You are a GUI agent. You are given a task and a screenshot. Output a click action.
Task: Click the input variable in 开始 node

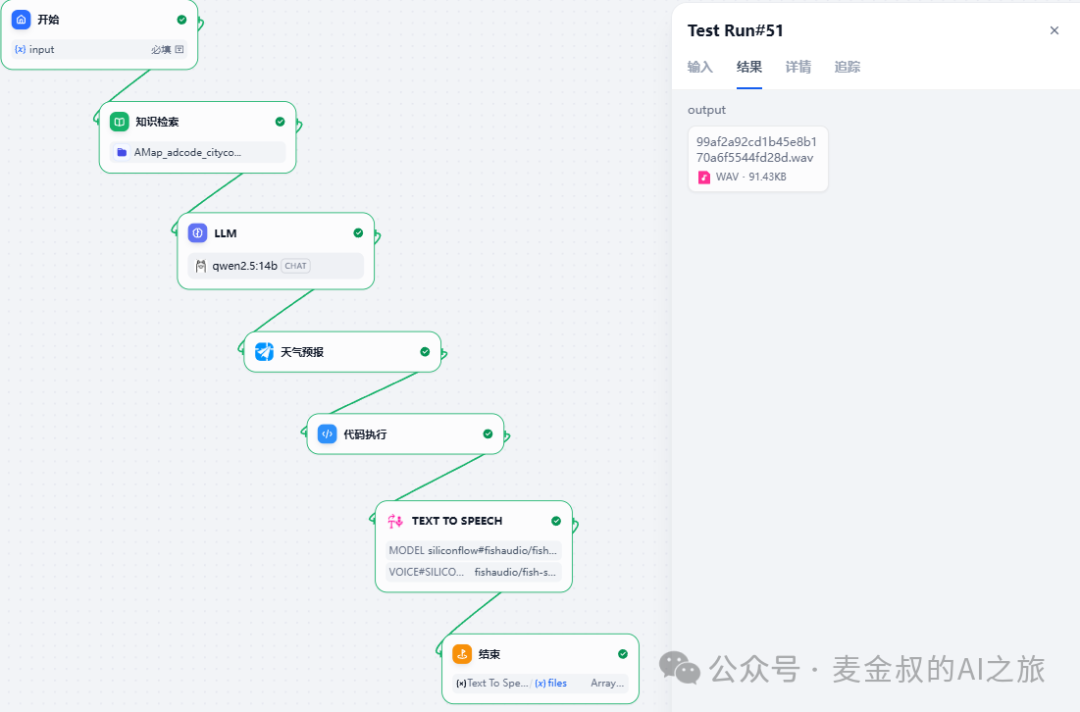[42, 49]
